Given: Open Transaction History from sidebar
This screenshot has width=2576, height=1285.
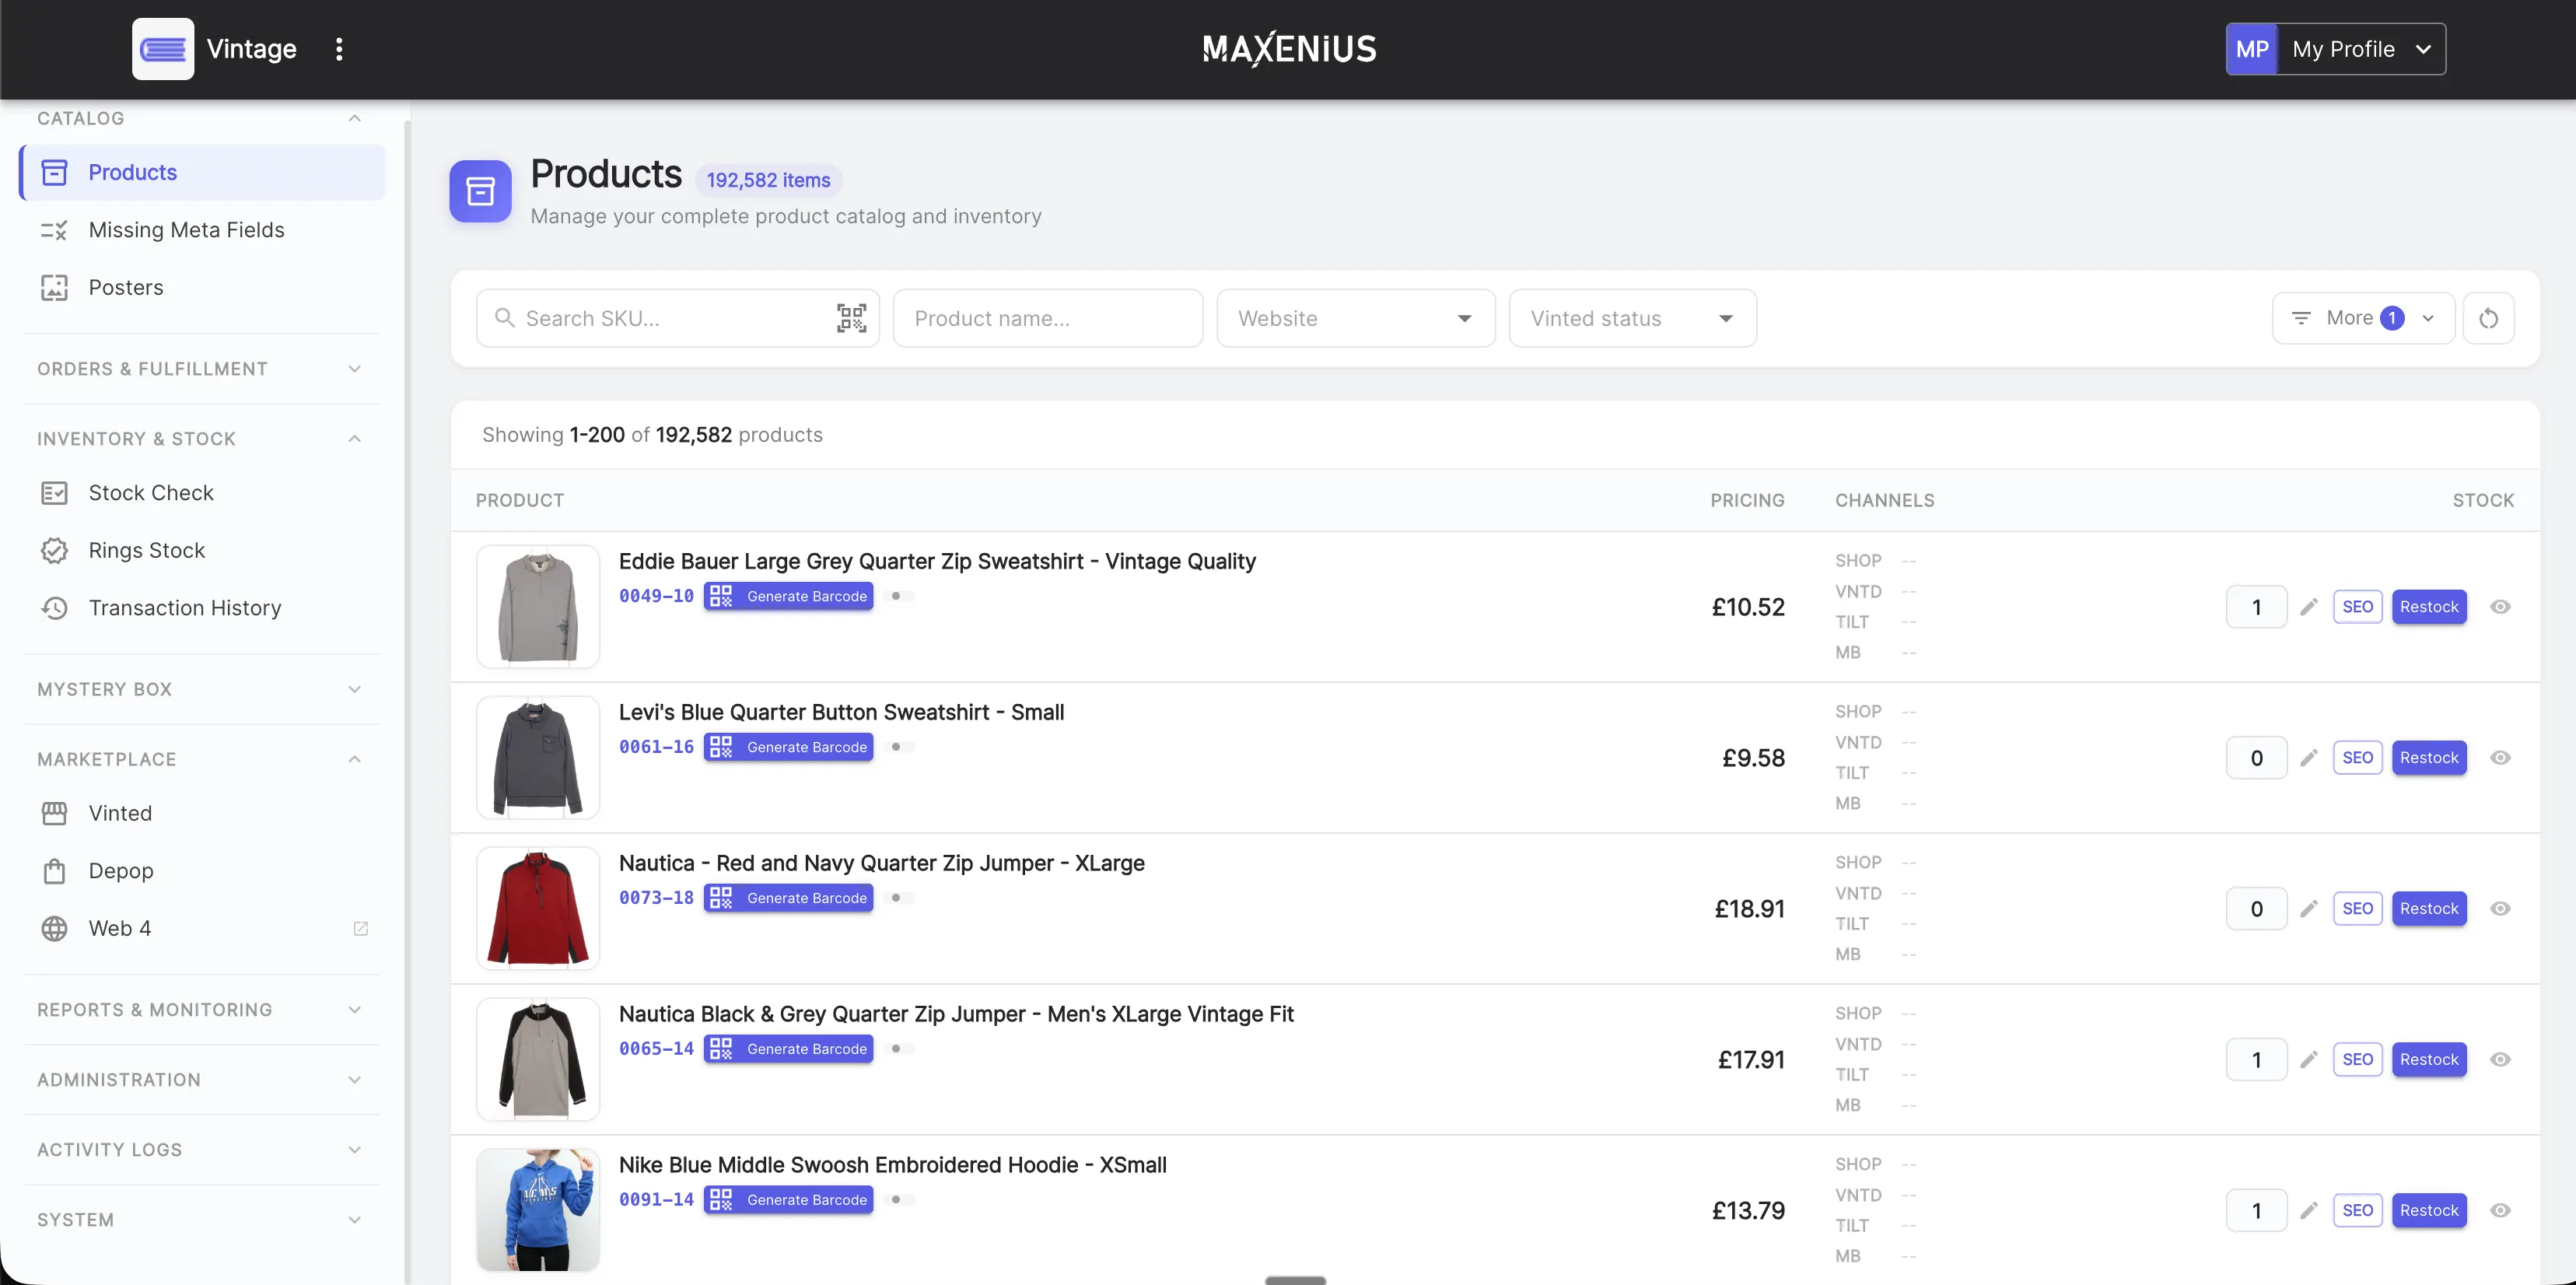Looking at the screenshot, I should 202,608.
